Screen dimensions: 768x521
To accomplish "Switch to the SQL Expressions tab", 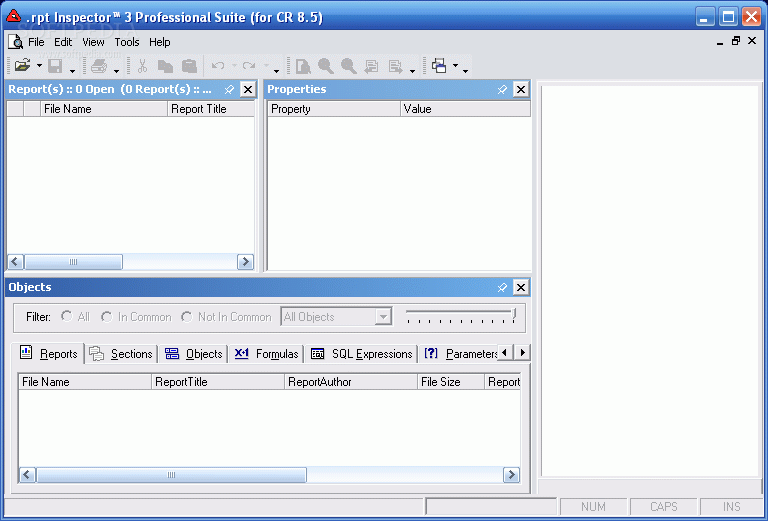I will (x=361, y=354).
